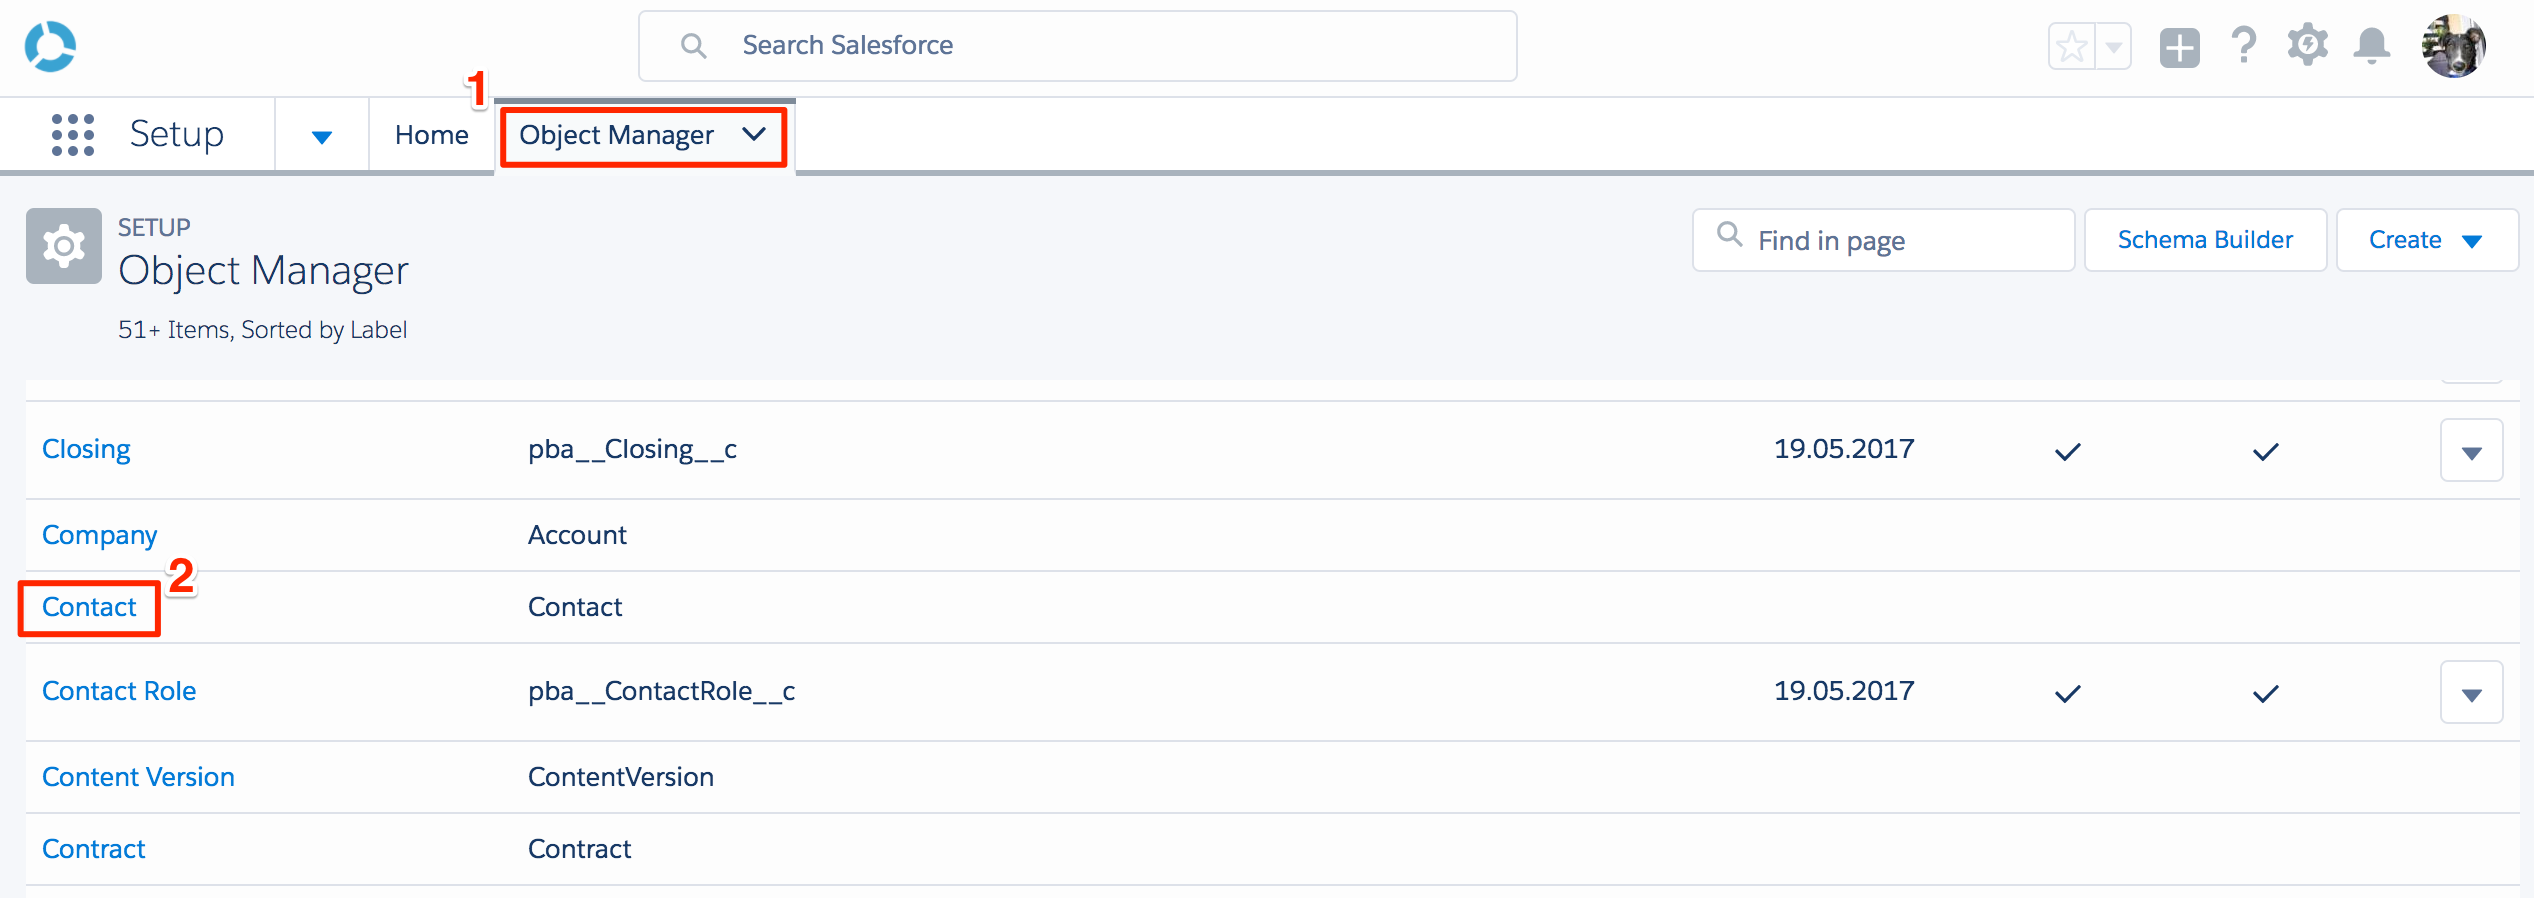
Task: Open the Contact object link
Action: pos(89,607)
